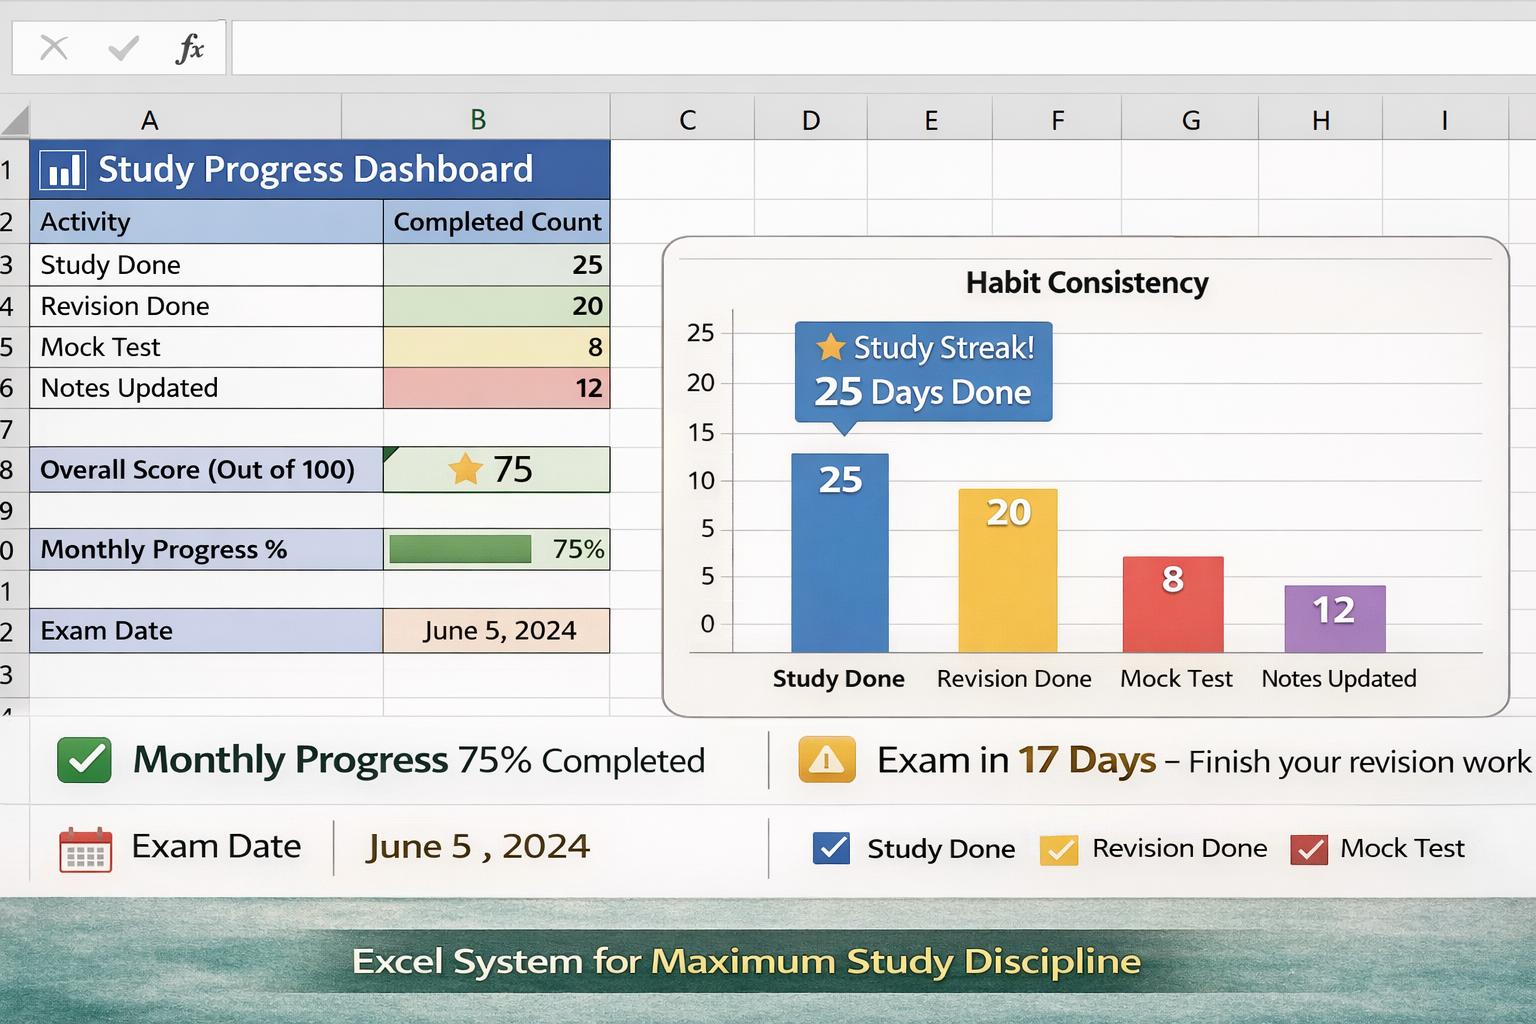Click the yellow warning triangle icon

coord(827,760)
